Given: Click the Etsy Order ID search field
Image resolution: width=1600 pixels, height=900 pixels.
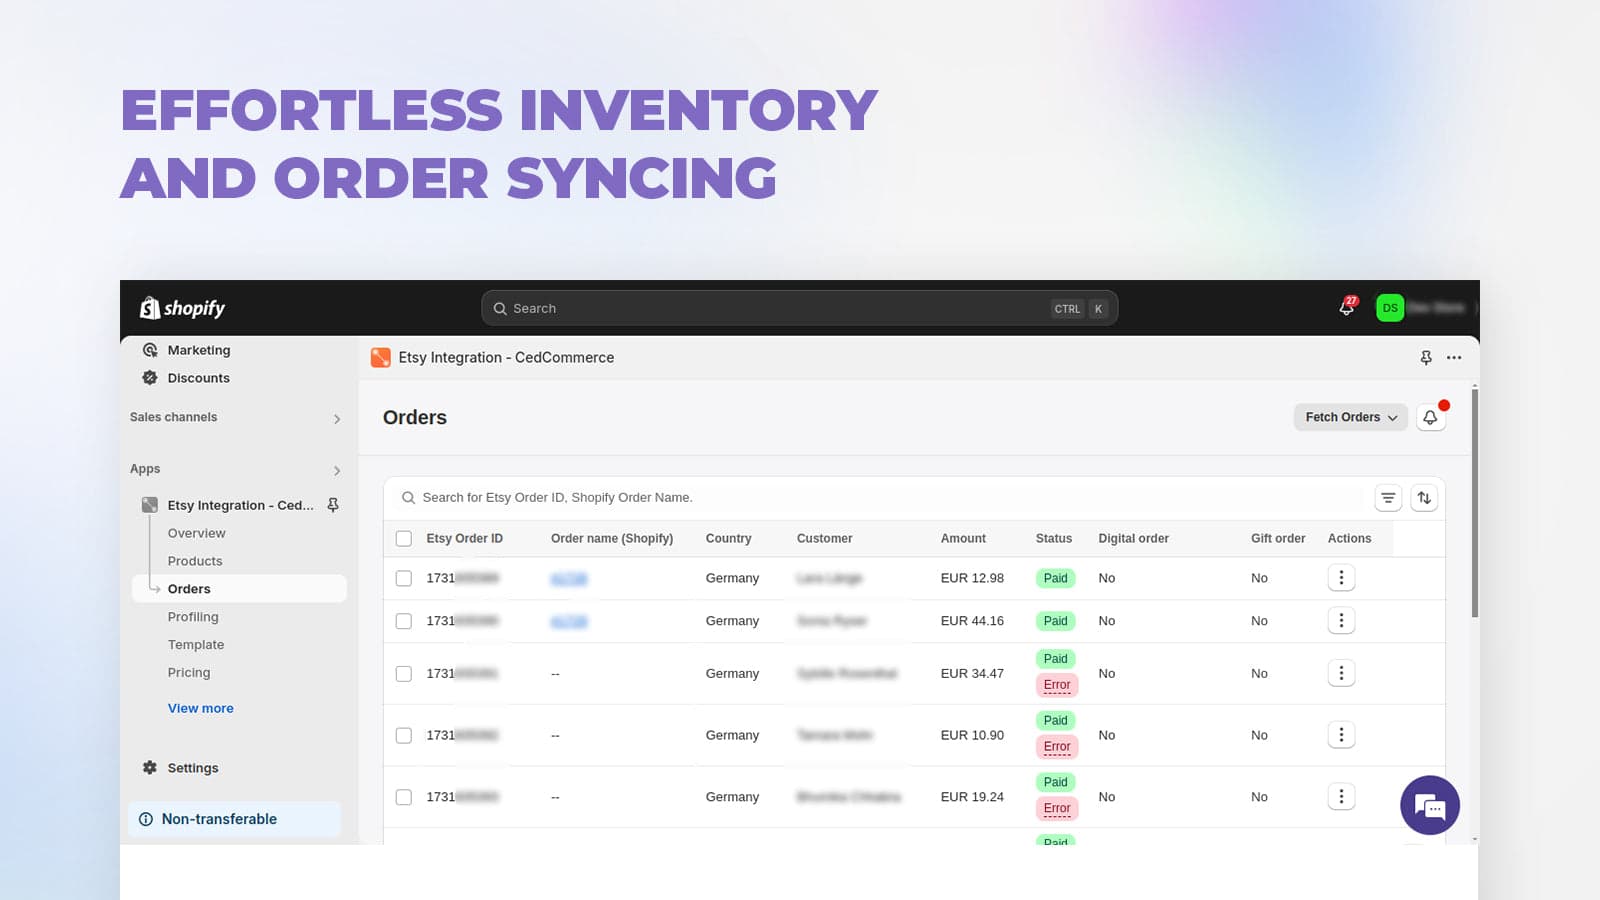Looking at the screenshot, I should coord(700,497).
